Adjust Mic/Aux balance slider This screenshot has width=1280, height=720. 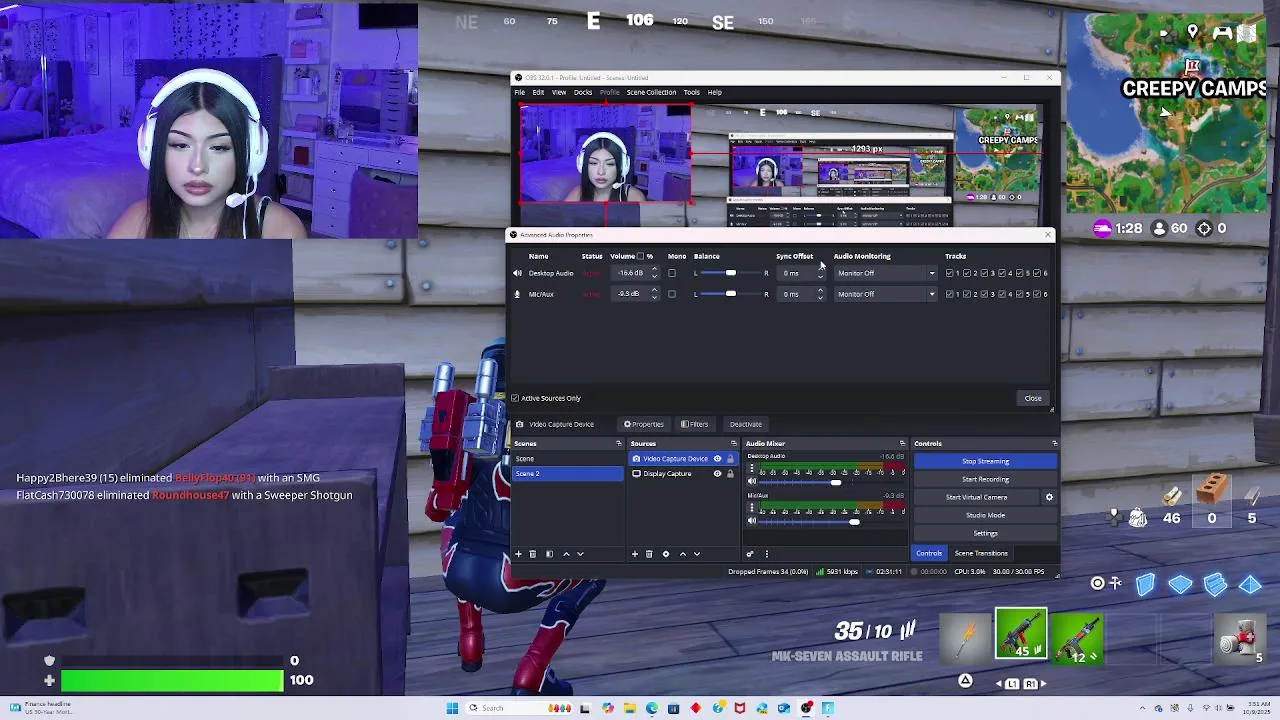[731, 294]
